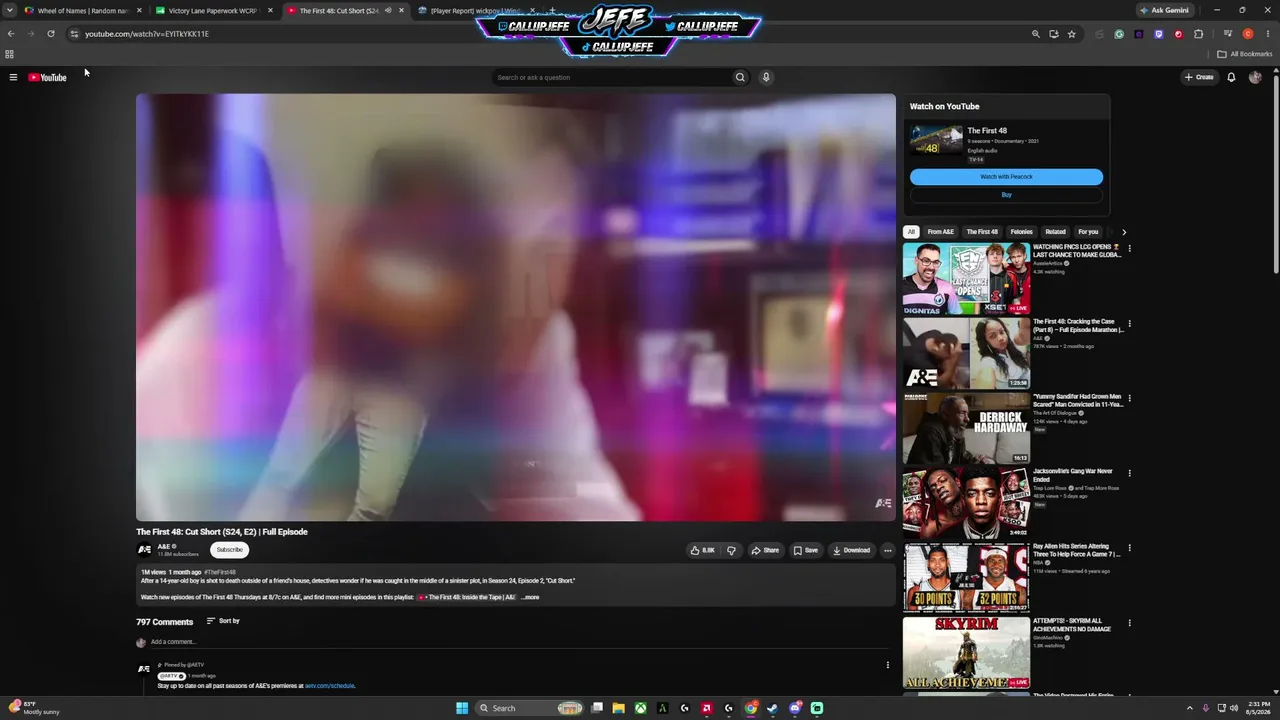Reload the page in Chrome

point(51,34)
